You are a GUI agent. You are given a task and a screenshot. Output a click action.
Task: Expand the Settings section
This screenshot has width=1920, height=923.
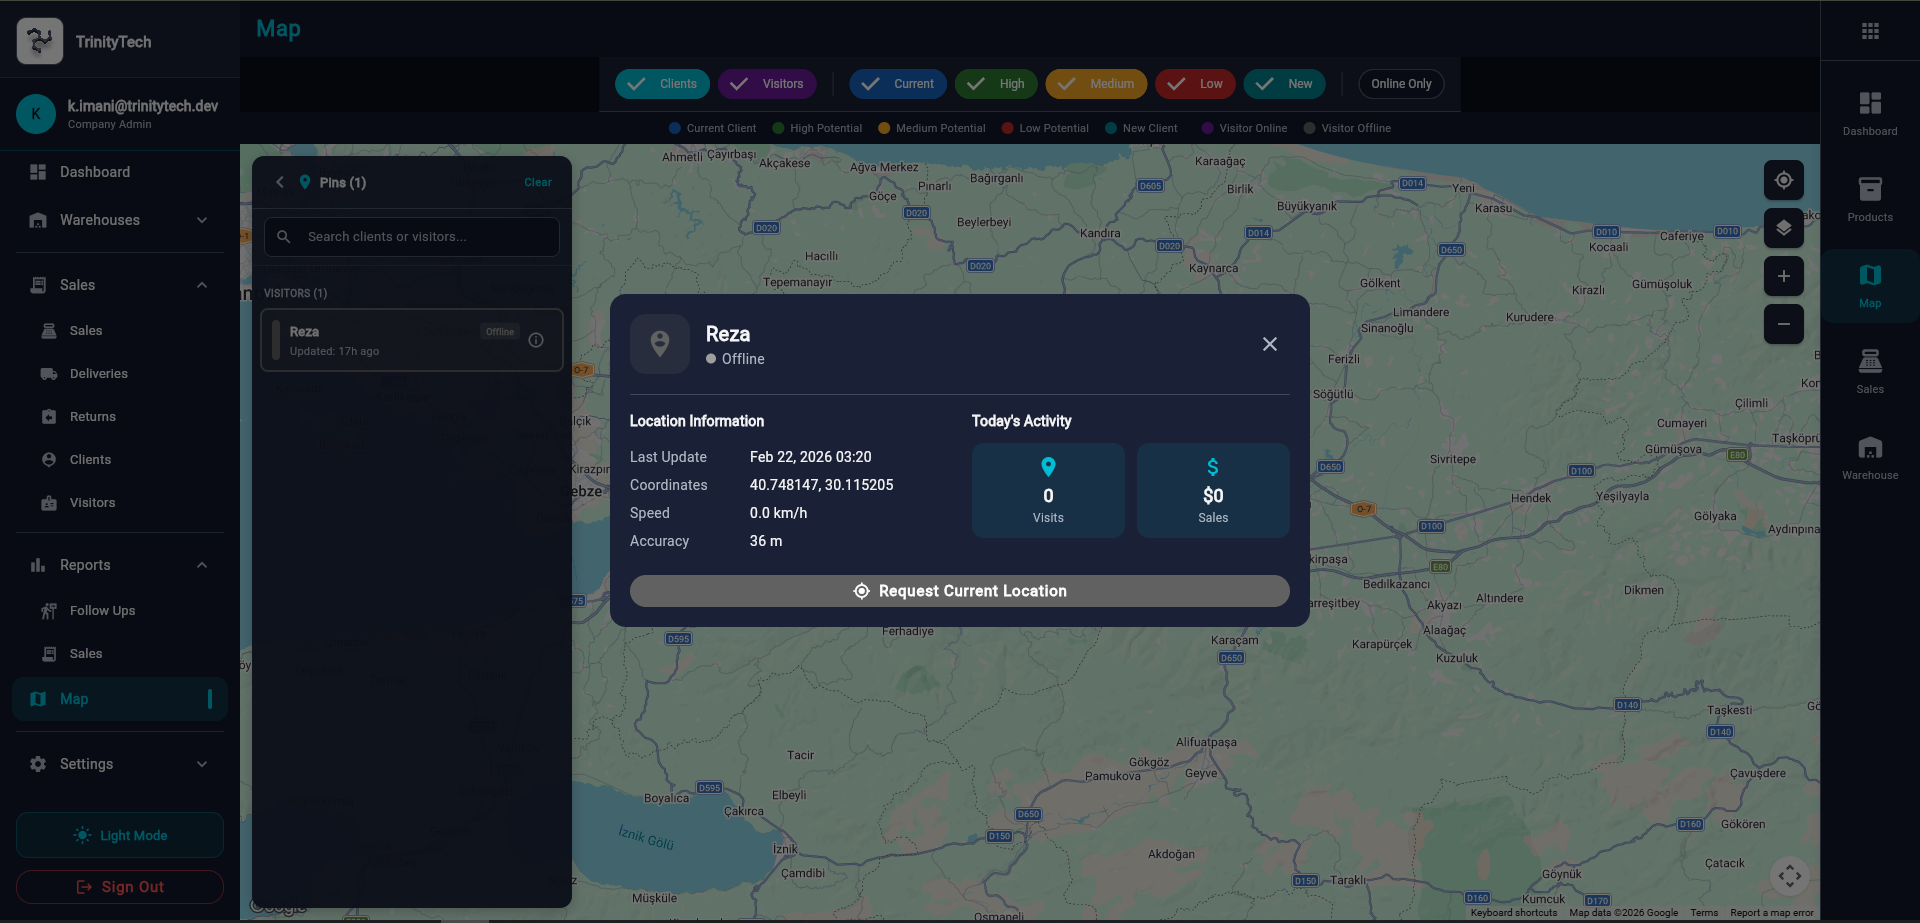click(x=117, y=763)
